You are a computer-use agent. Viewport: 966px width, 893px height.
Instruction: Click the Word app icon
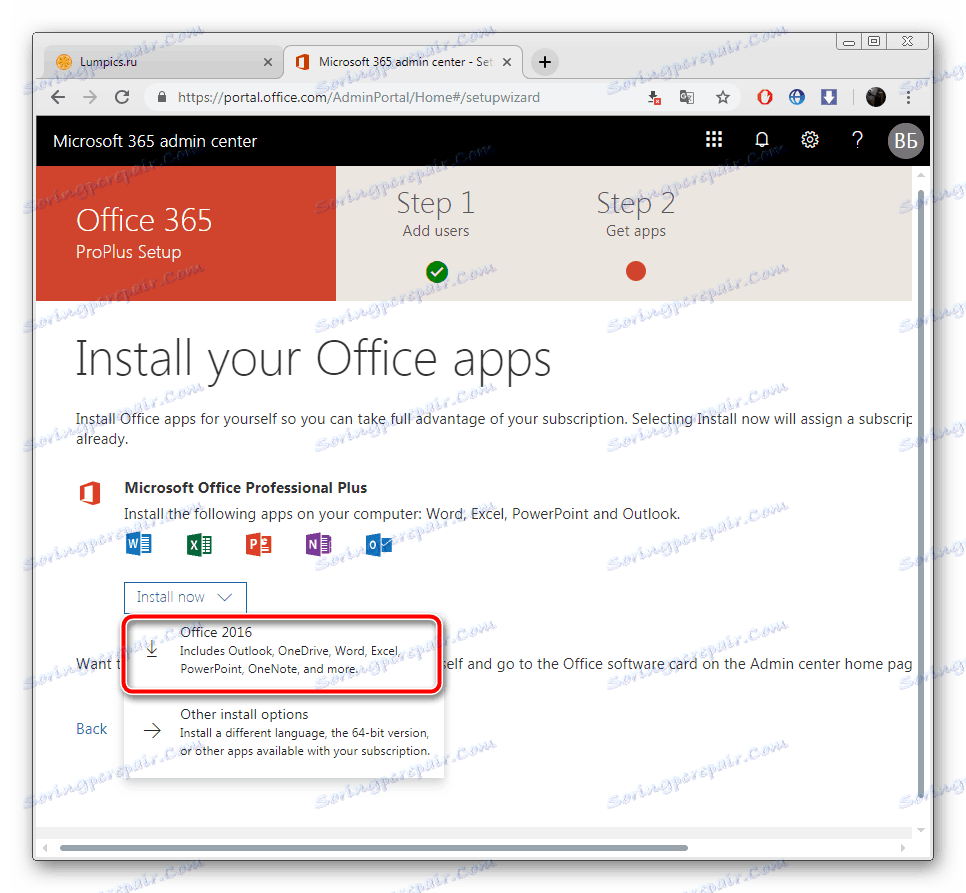pos(139,544)
